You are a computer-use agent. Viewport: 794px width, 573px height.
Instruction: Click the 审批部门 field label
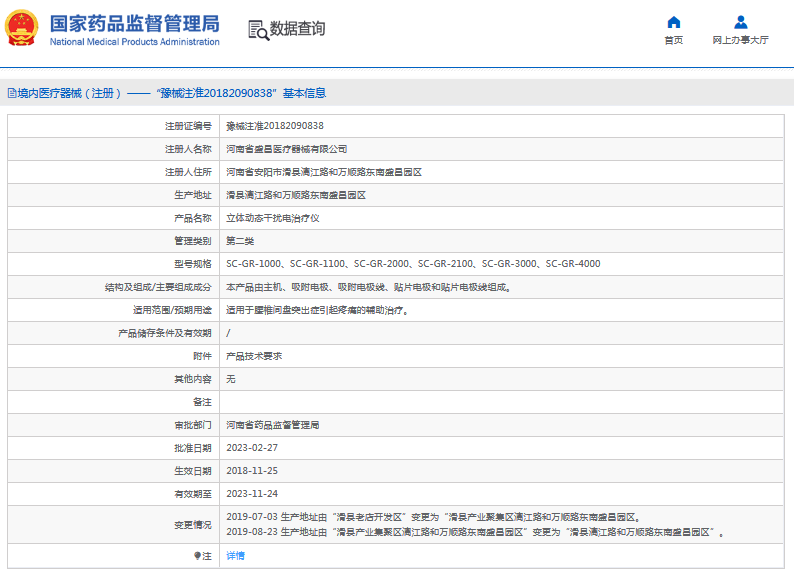click(192, 425)
